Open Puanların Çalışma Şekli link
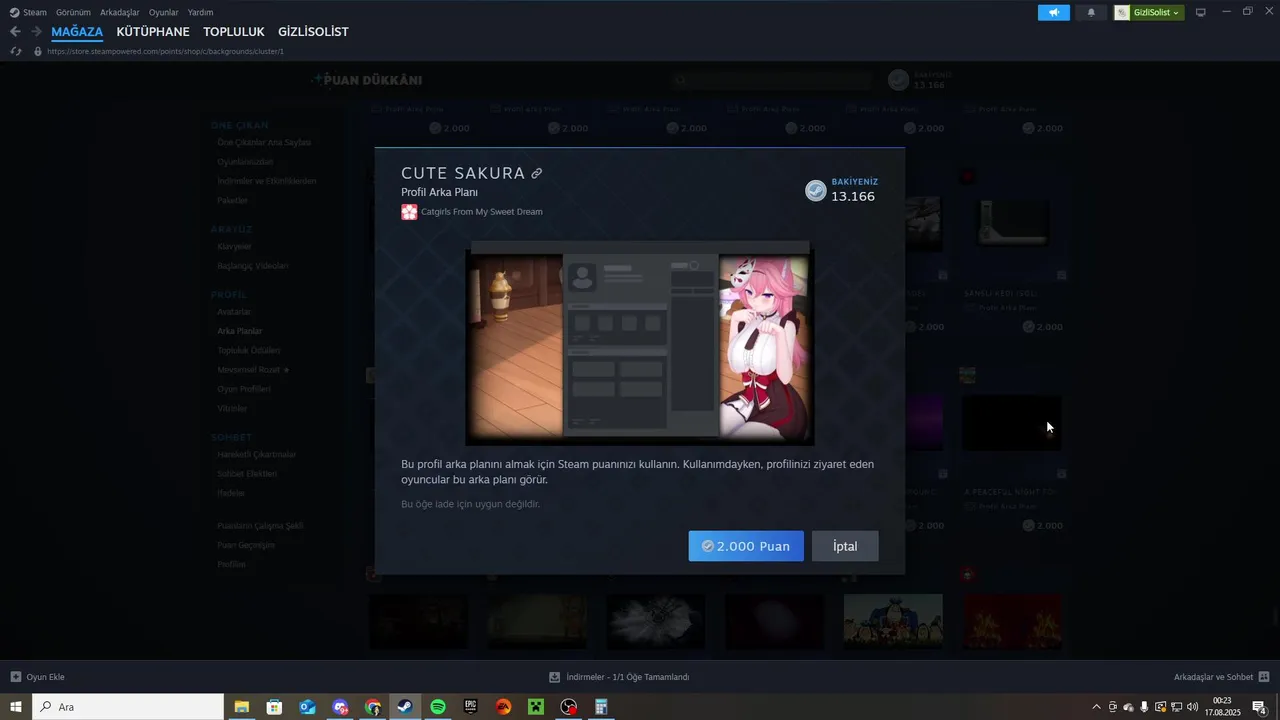The height and width of the screenshot is (720, 1280). (x=260, y=526)
